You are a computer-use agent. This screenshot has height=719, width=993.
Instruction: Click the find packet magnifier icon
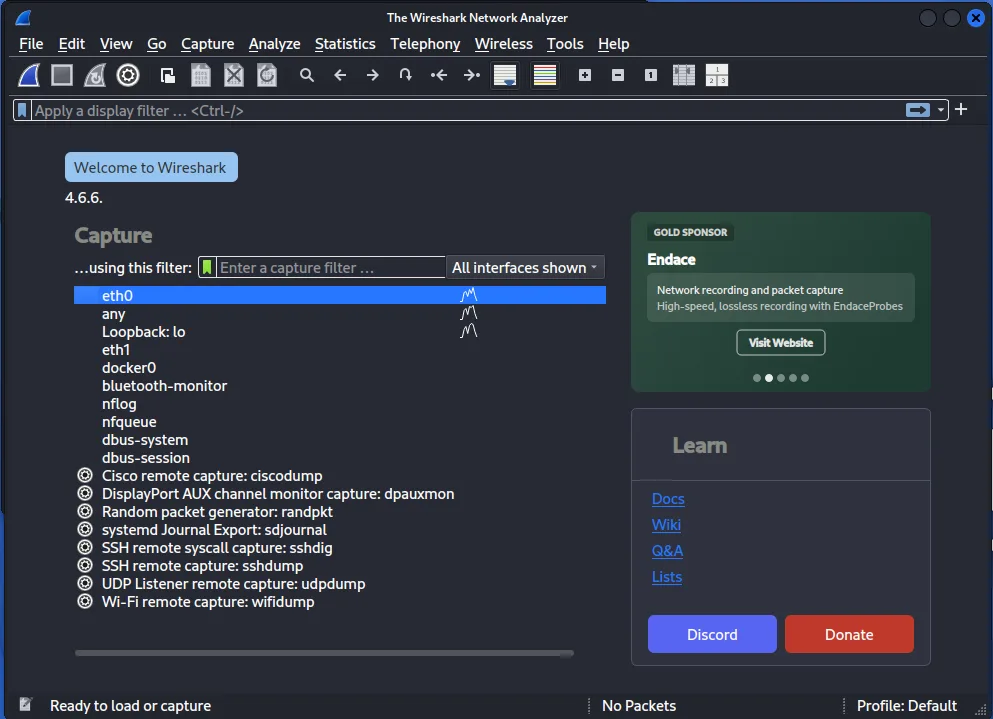point(307,75)
